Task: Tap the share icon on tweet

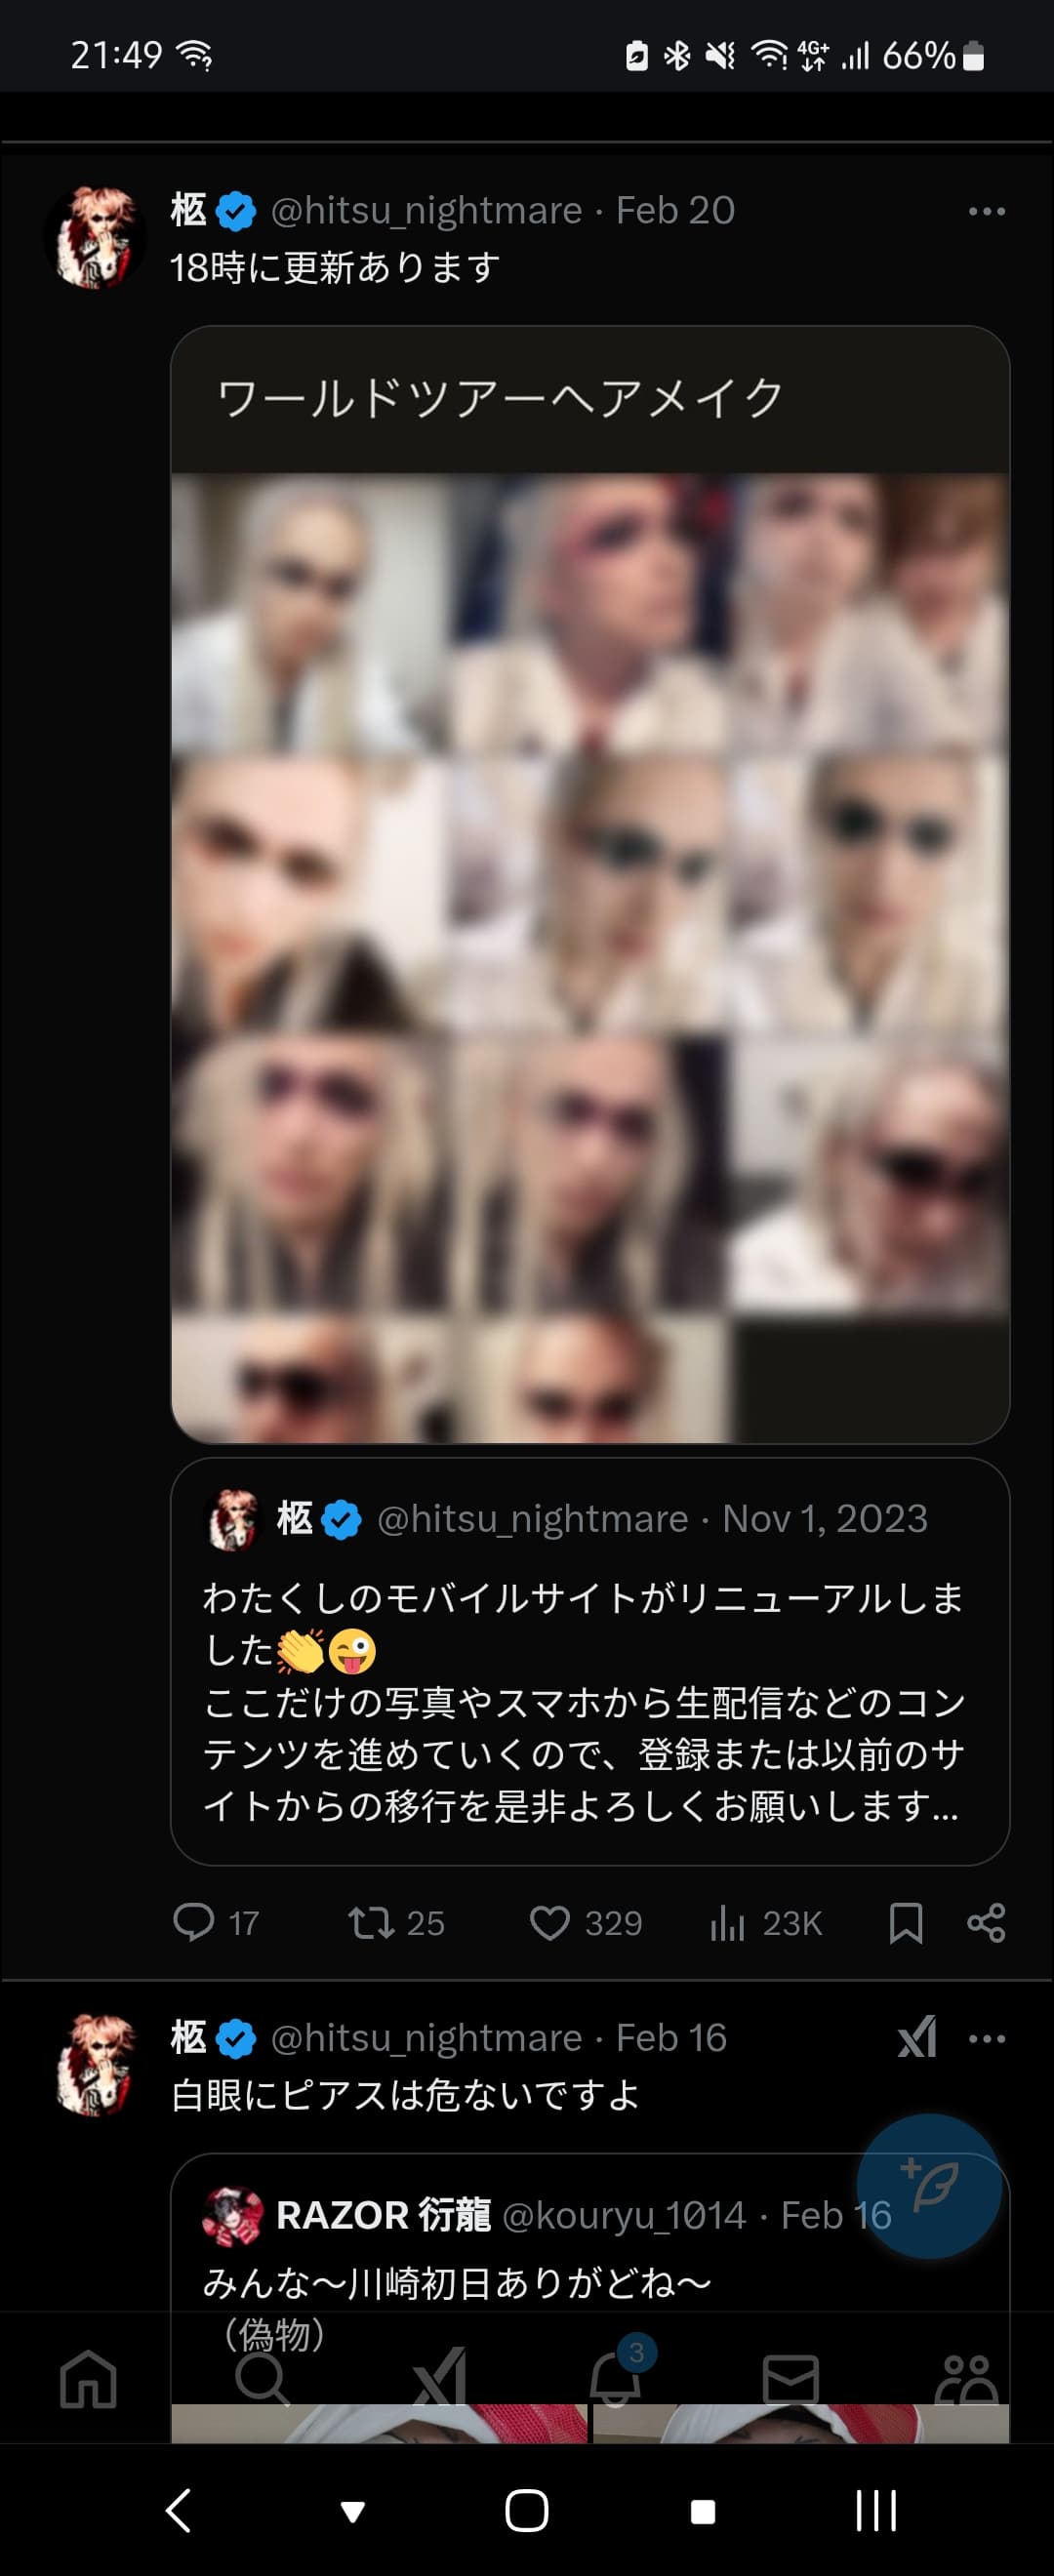Action: 986,1922
